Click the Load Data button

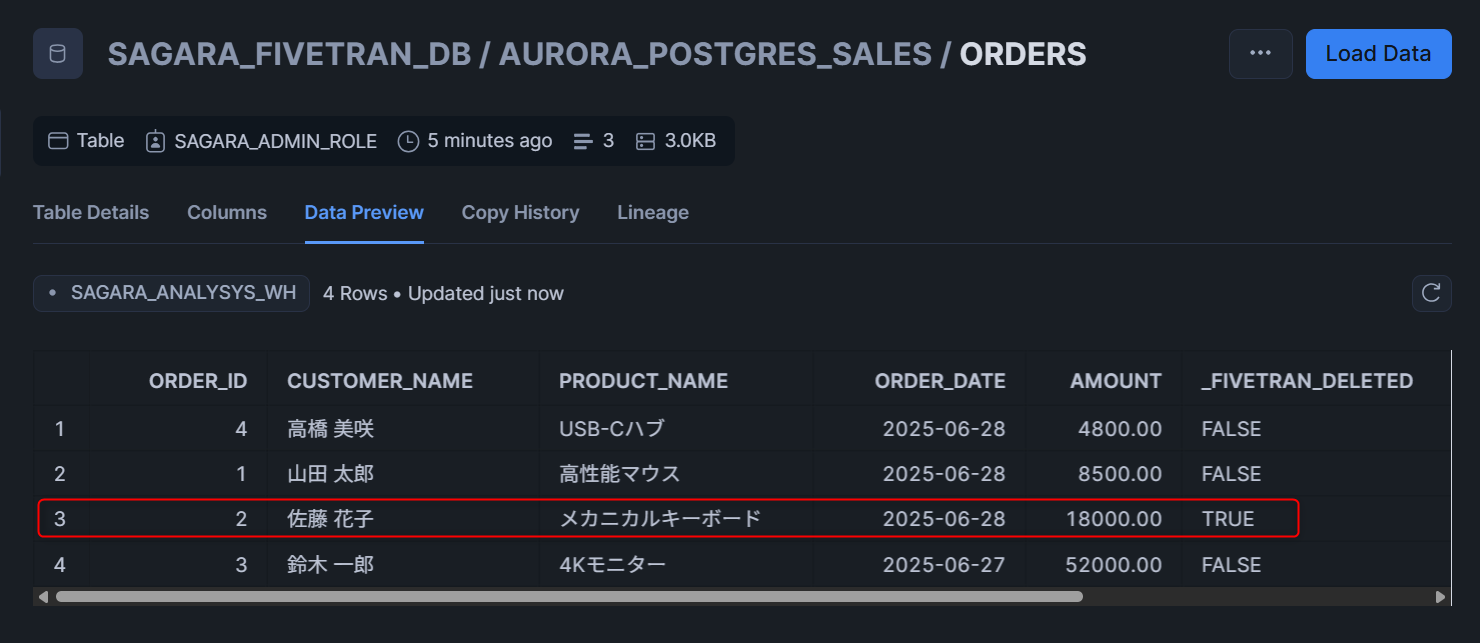click(x=1378, y=54)
